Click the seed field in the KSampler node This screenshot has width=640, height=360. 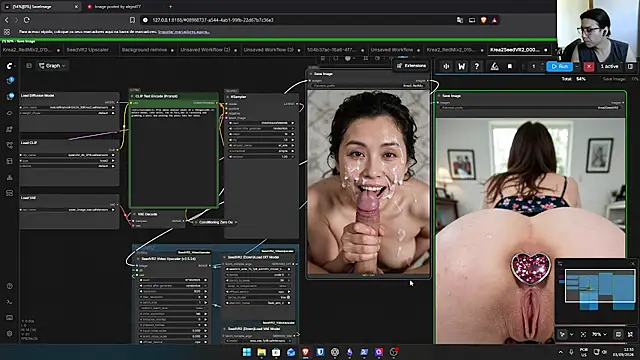pyautogui.click(x=261, y=123)
